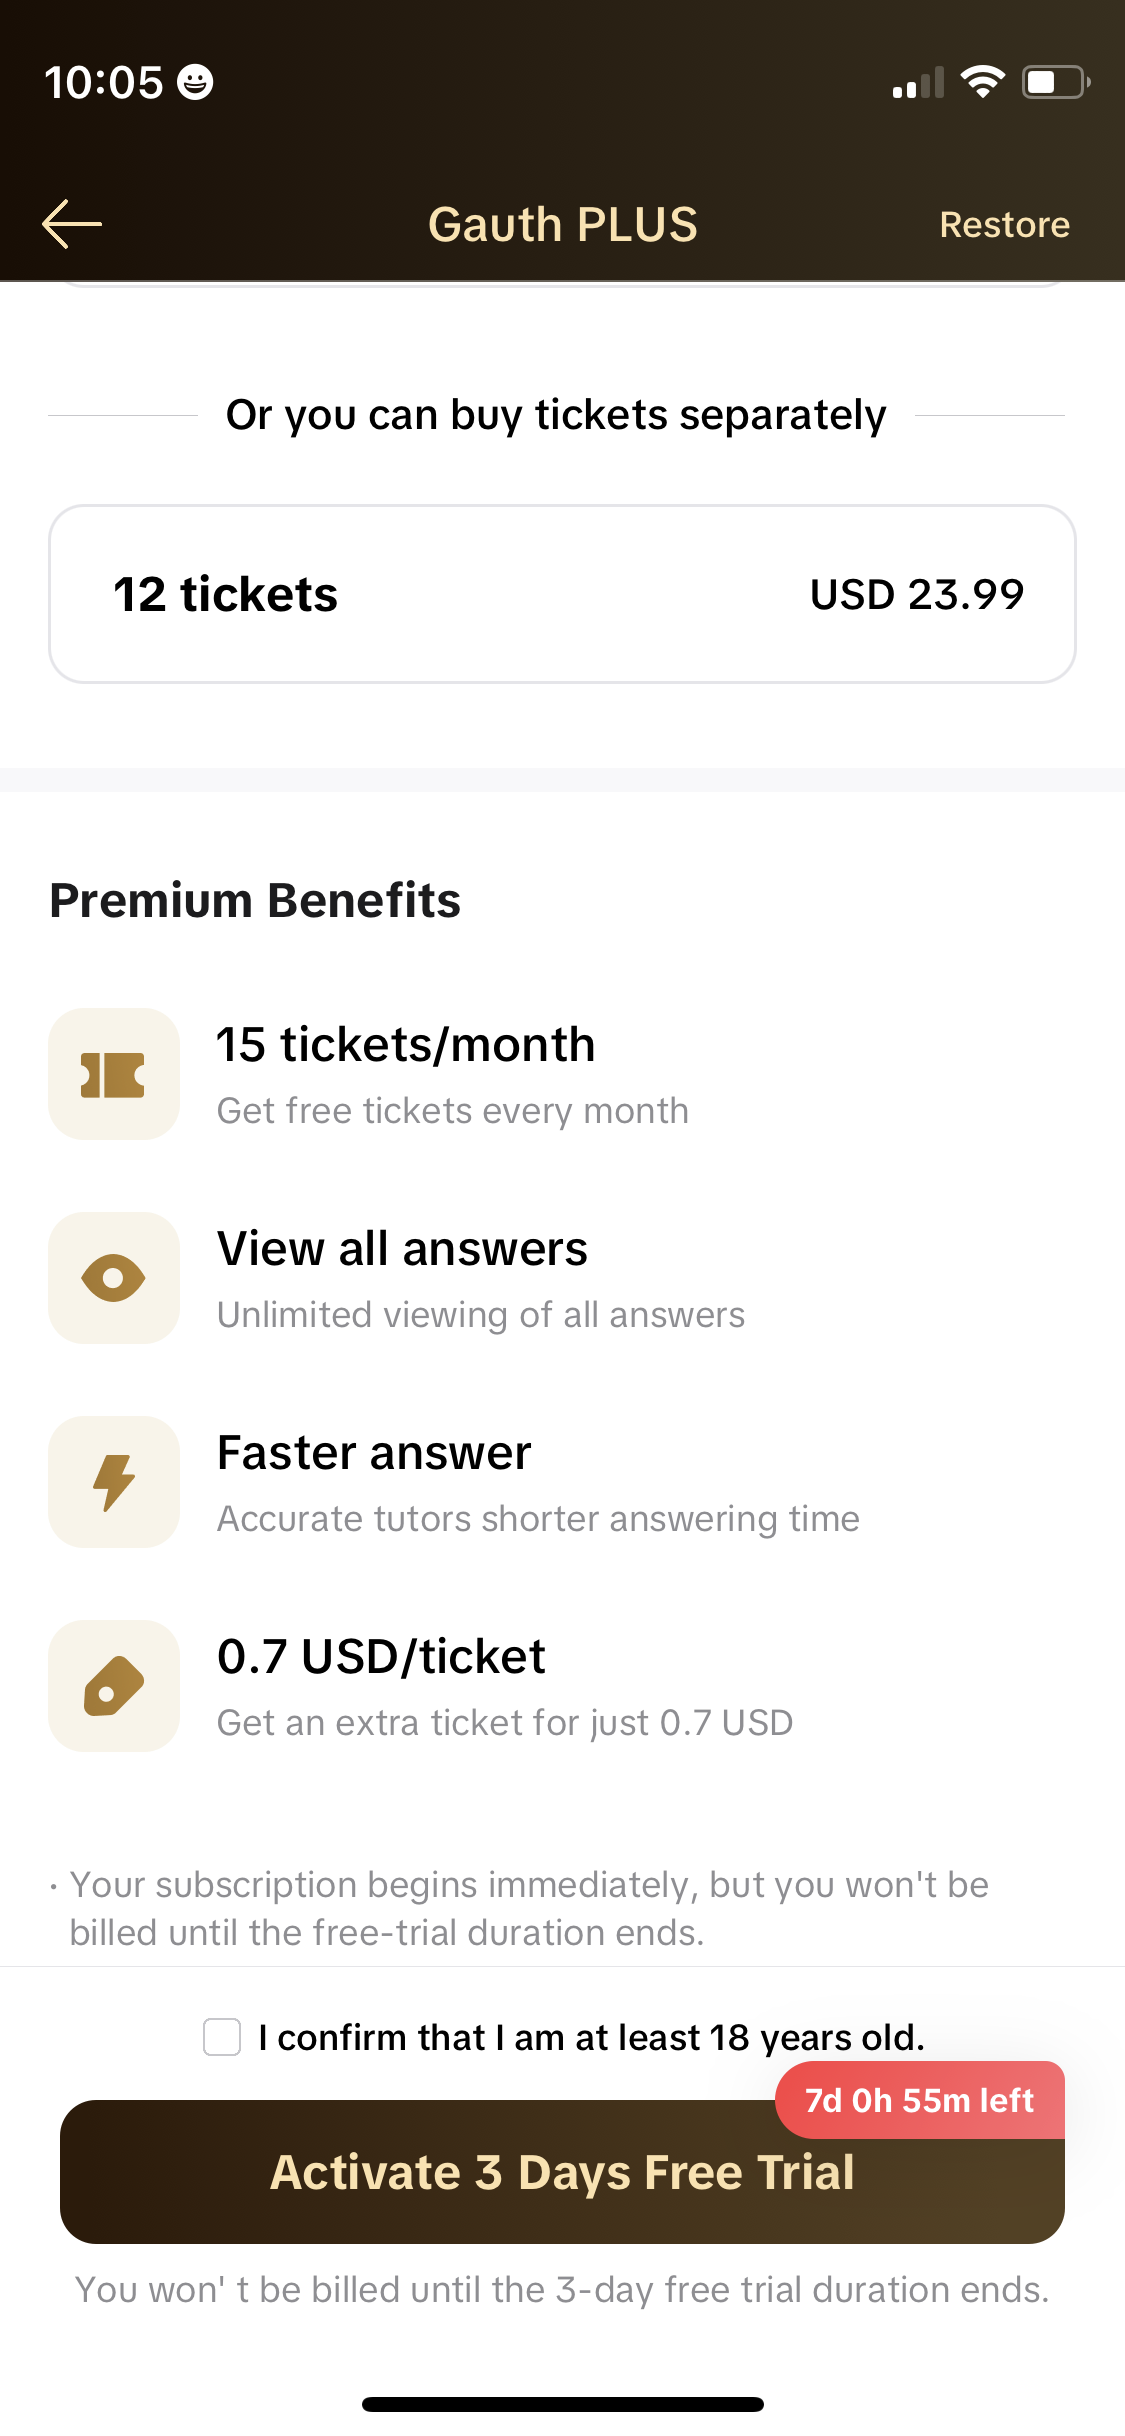Tap the 0.7 USD/ticket benefit title
The height and width of the screenshot is (2436, 1125).
point(381,1657)
